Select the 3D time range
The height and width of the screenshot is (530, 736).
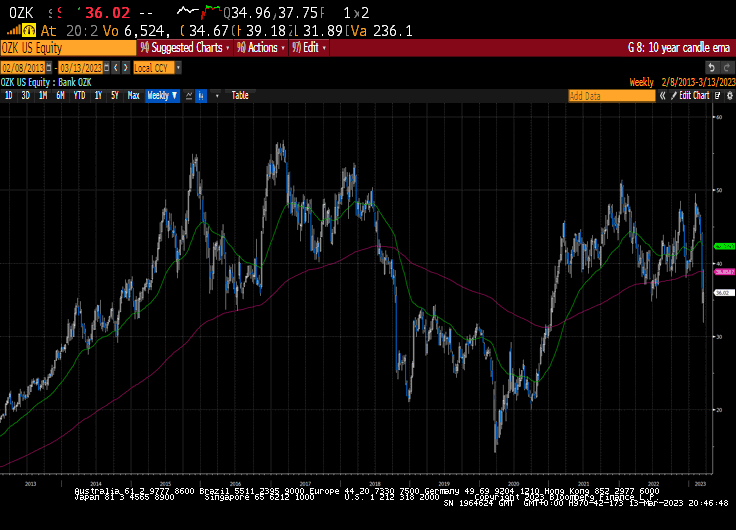tap(25, 96)
